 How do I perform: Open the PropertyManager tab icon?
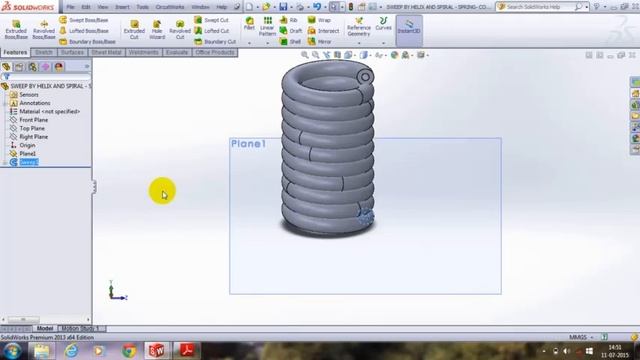(19, 67)
